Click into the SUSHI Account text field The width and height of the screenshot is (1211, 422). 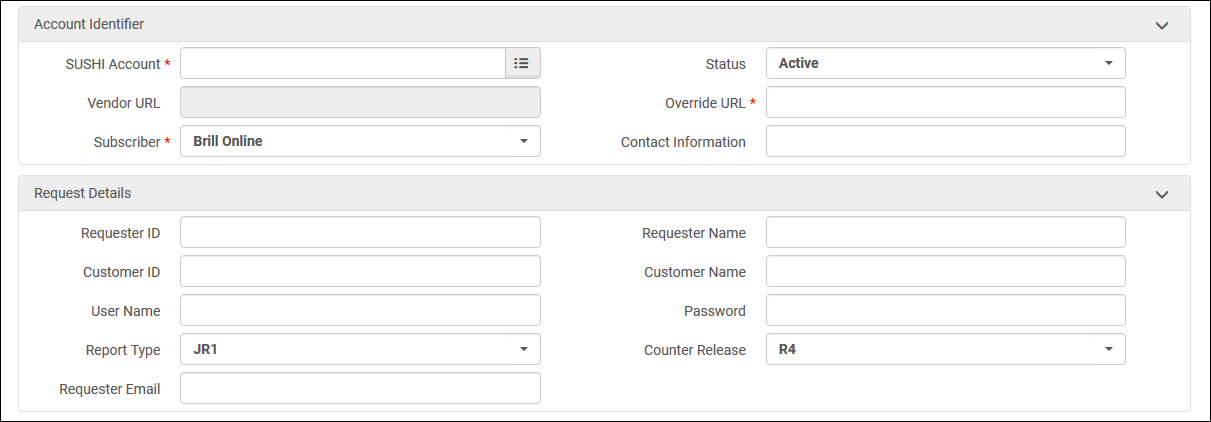(342, 63)
